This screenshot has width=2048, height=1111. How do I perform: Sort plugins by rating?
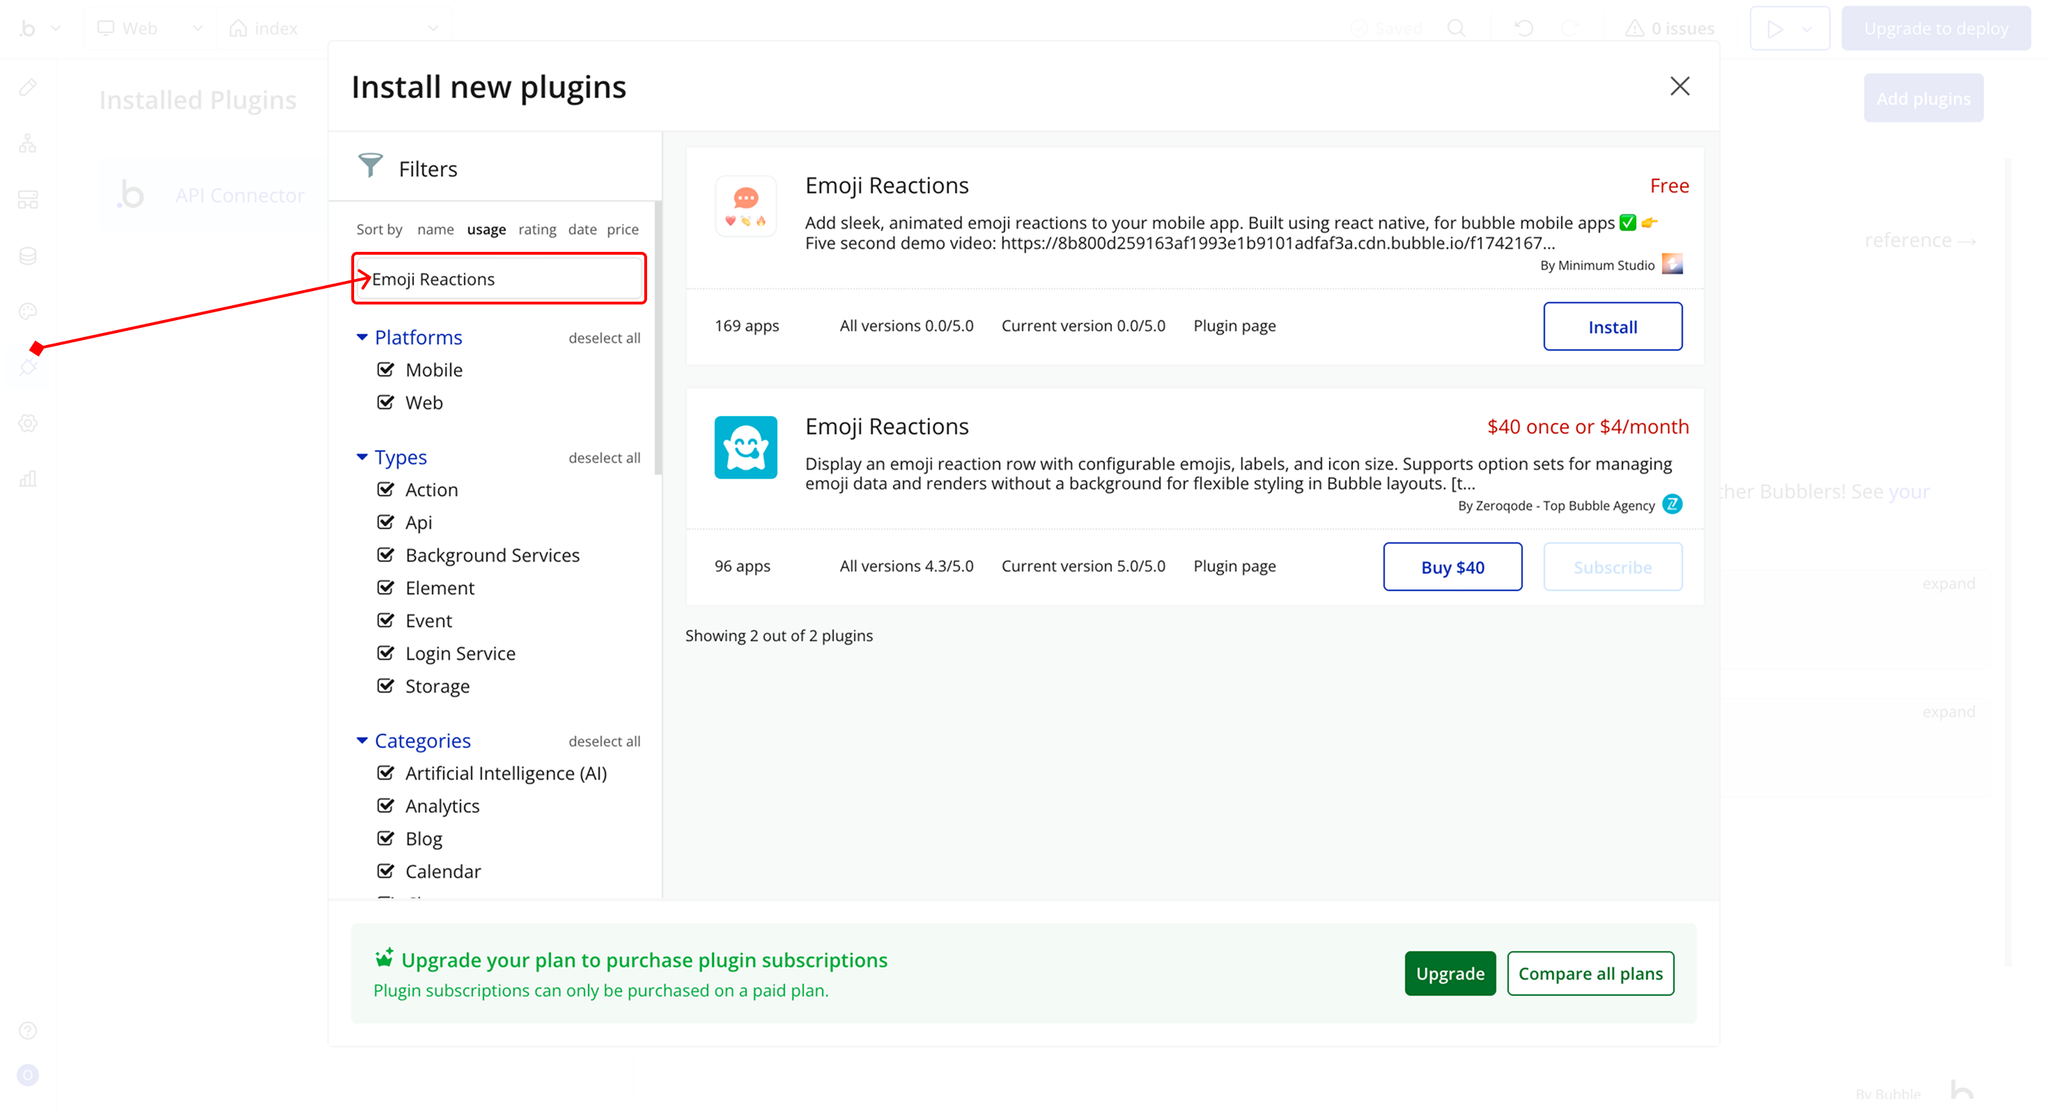pos(537,229)
